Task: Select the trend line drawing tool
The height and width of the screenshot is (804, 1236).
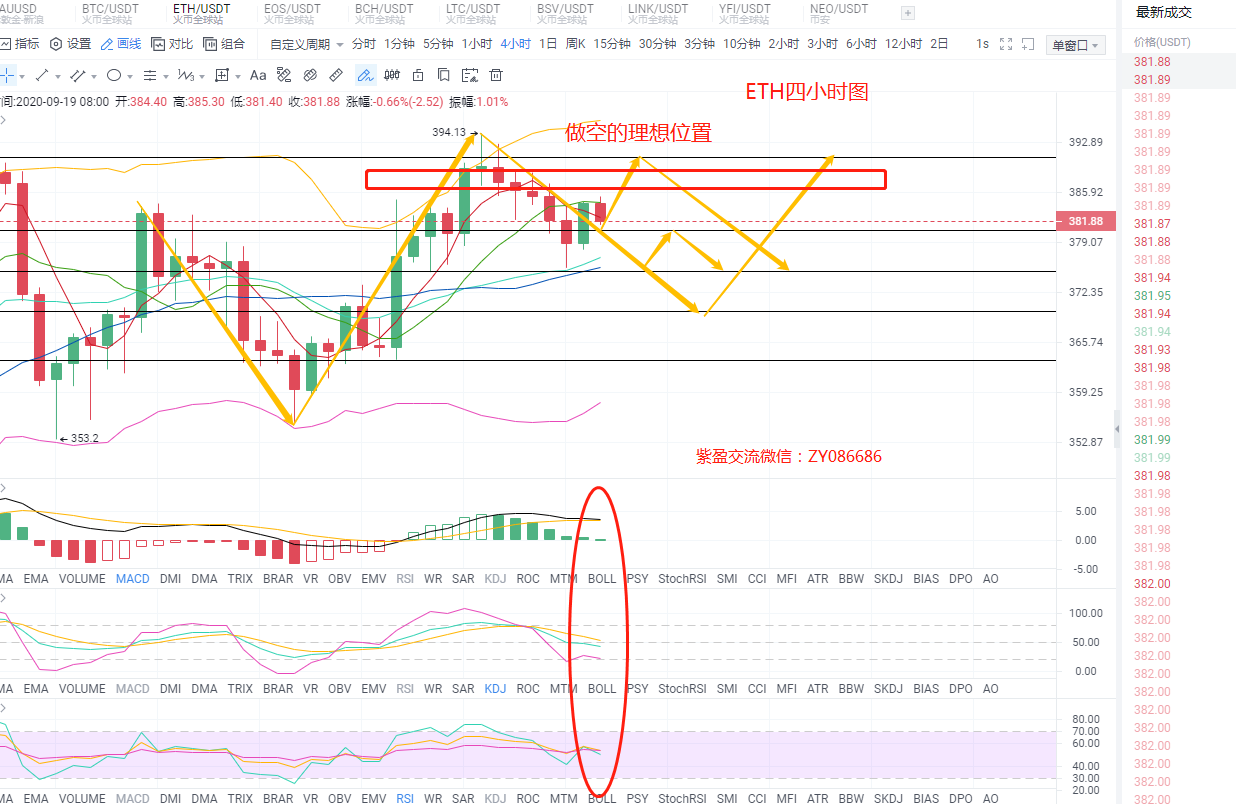Action: [x=42, y=75]
